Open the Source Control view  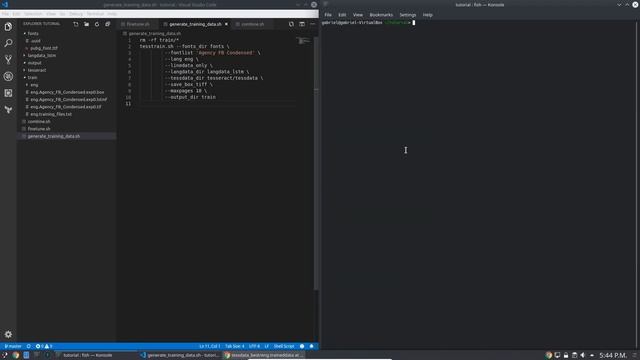(x=8, y=60)
